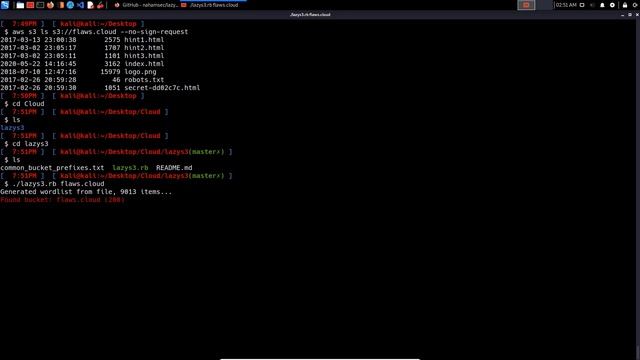Click the orange book-like panel launcher icon
Viewport: 640px width, 360px height.
point(60,5)
